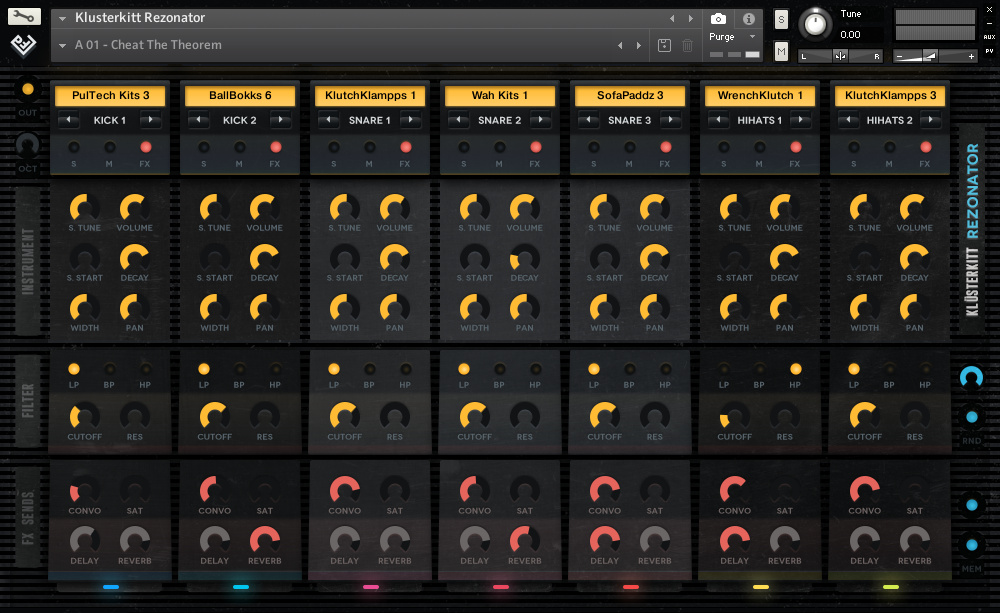
Task: Select LP filter on HIHATS 1
Action: (x=724, y=369)
